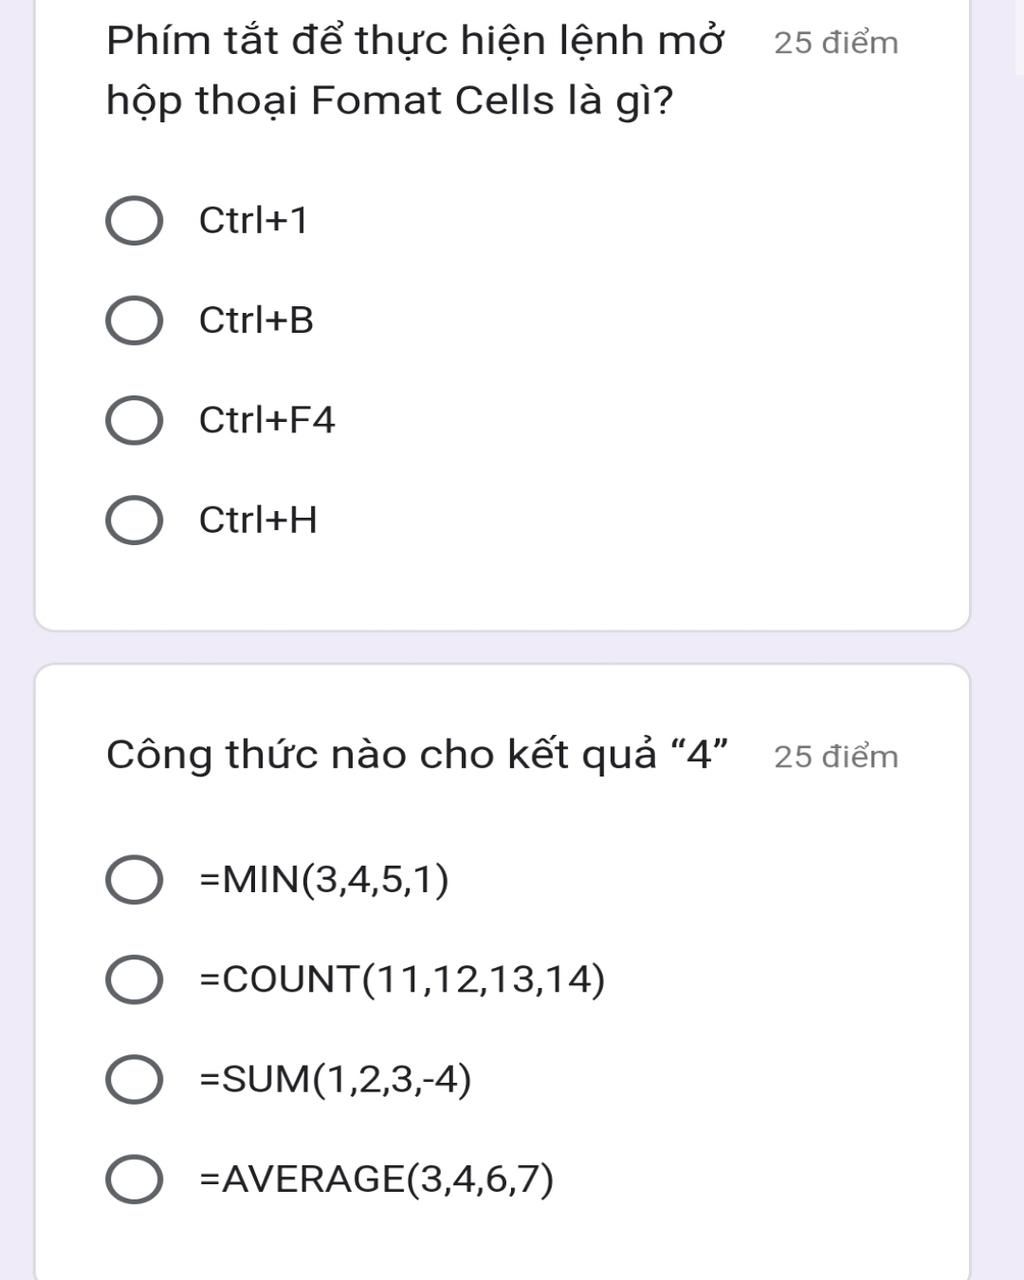Click the "Ctrl+1" answer label text
Image resolution: width=1024 pixels, height=1280 pixels.
[253, 221]
